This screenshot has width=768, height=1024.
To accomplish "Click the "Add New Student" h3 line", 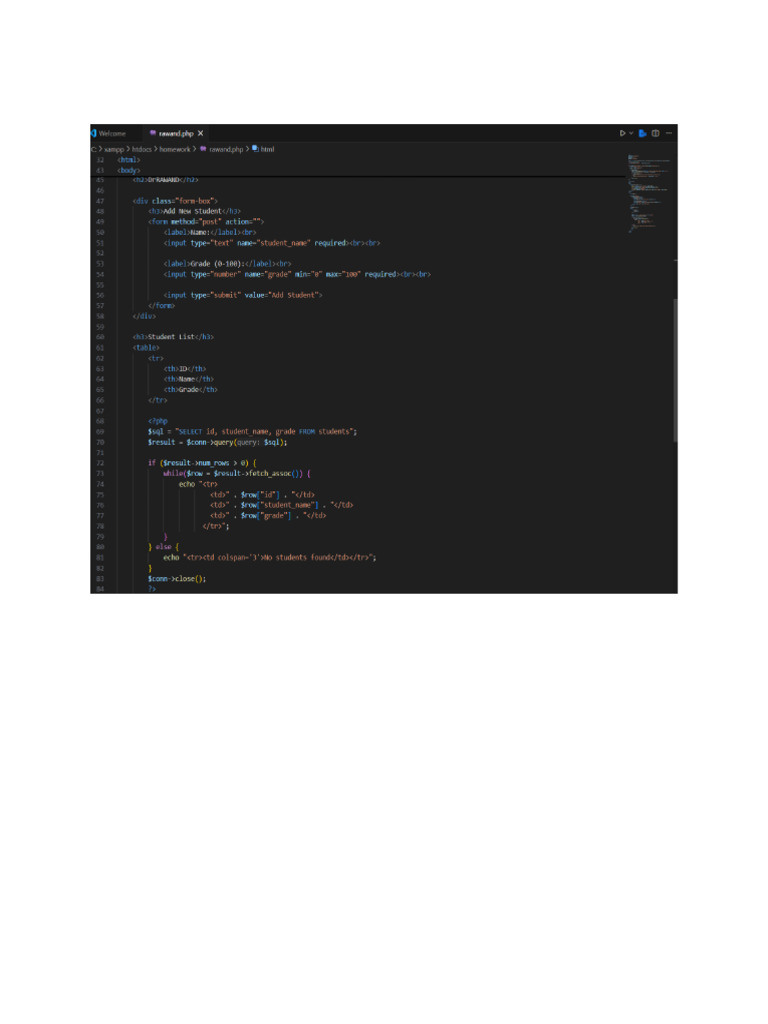I will 195,212.
